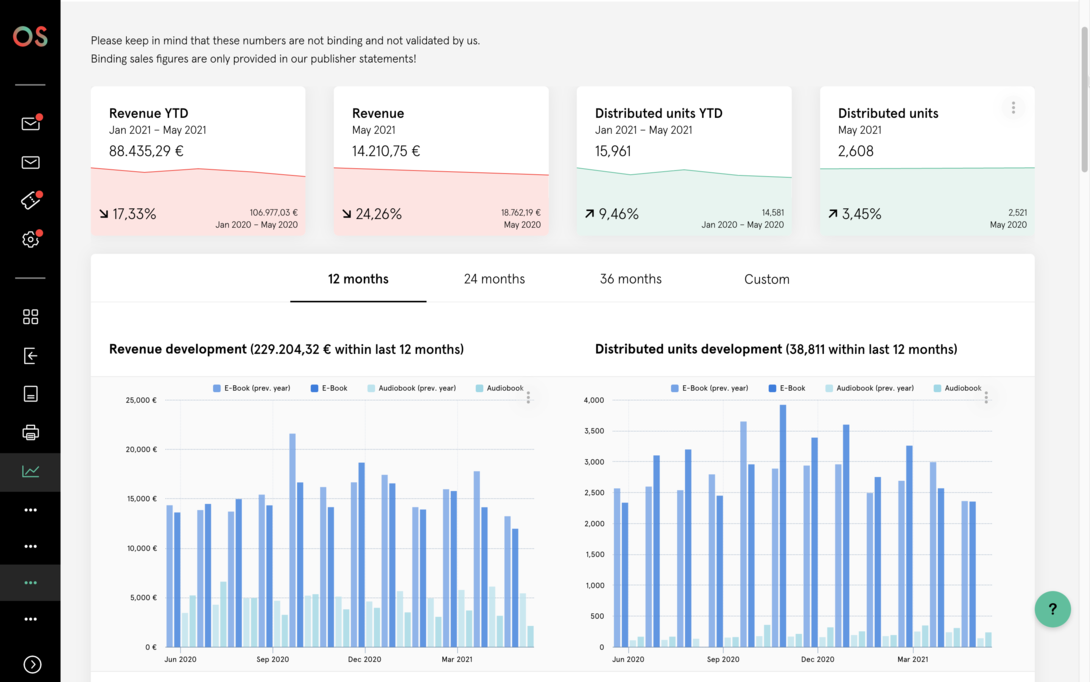The height and width of the screenshot is (682, 1090).
Task: Open settings gear in the sidebar
Action: coord(30,239)
